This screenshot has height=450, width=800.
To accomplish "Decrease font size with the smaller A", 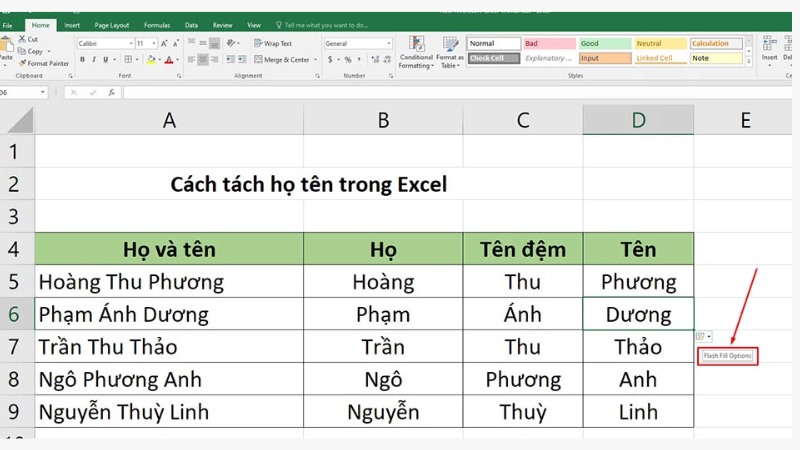I will coord(176,43).
